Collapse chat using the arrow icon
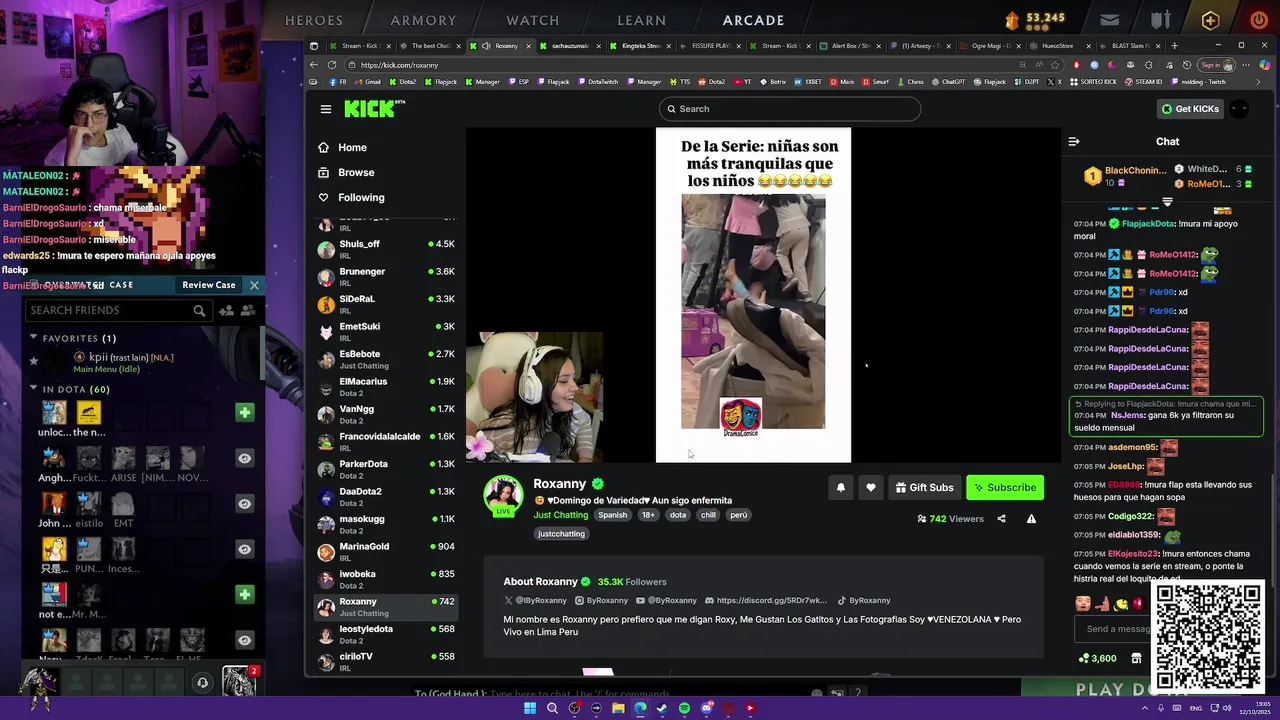 pos(1074,142)
